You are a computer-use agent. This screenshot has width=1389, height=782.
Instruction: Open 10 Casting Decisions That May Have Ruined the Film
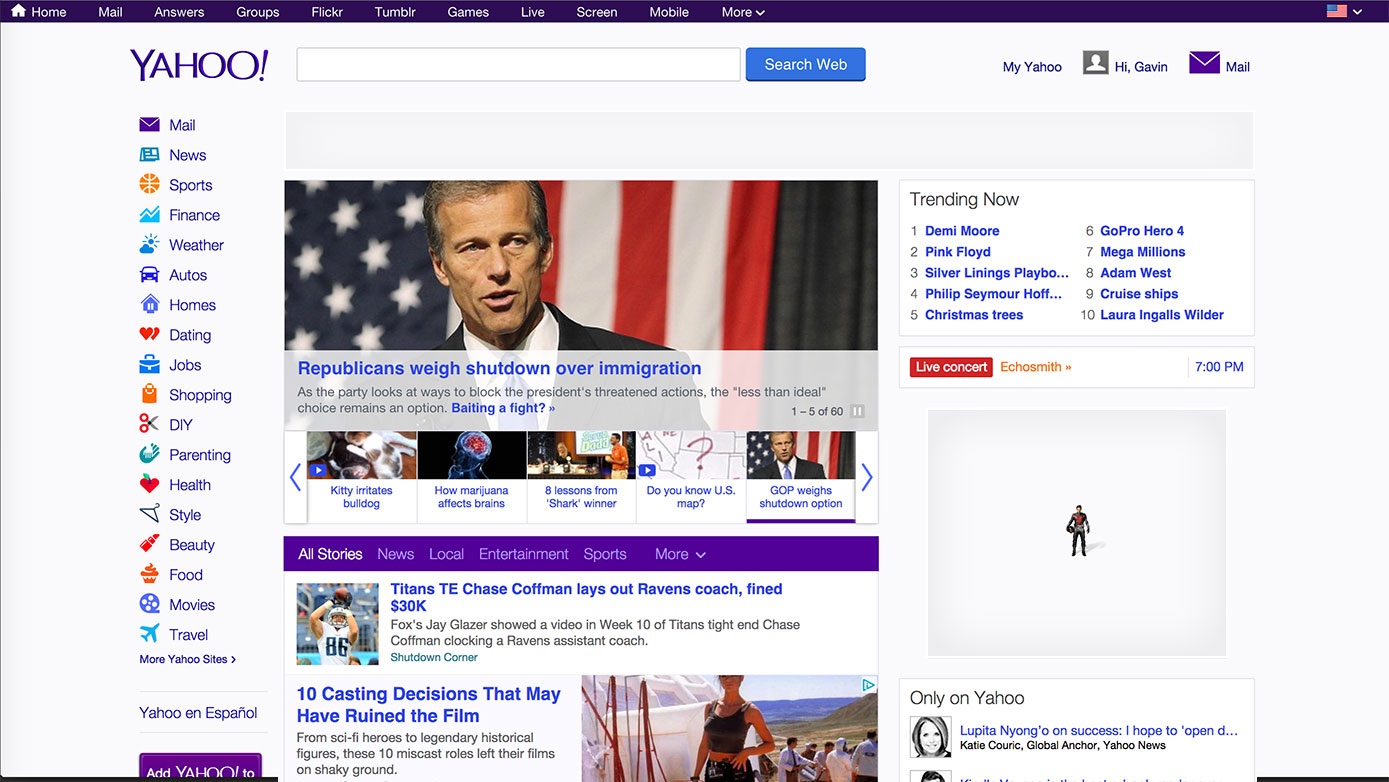point(428,705)
